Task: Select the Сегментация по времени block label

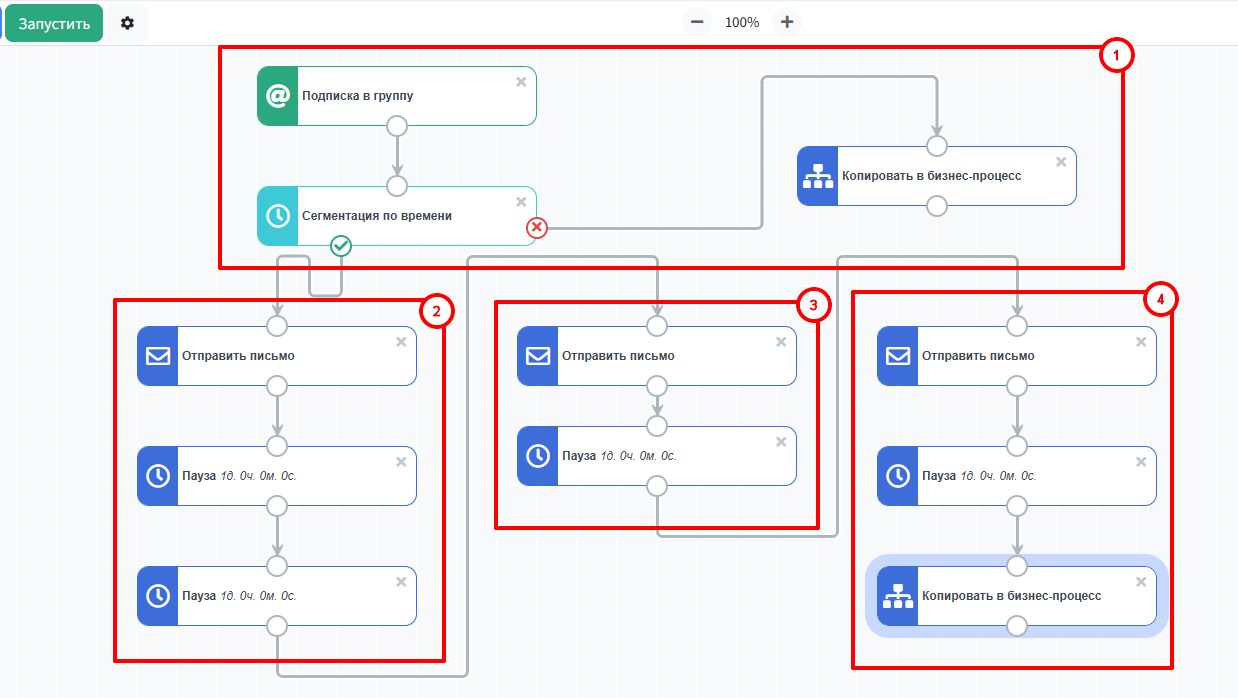Action: pos(377,216)
